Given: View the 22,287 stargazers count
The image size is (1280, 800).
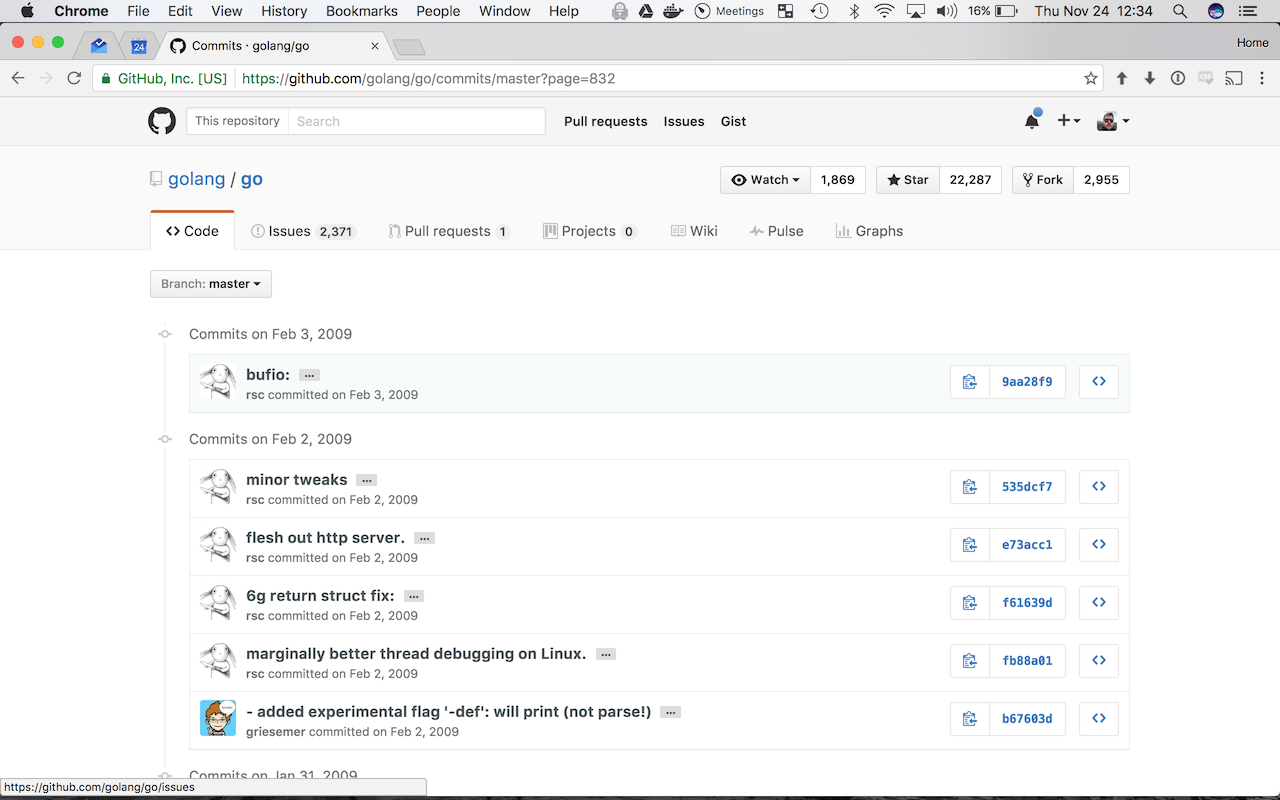Looking at the screenshot, I should point(970,180).
